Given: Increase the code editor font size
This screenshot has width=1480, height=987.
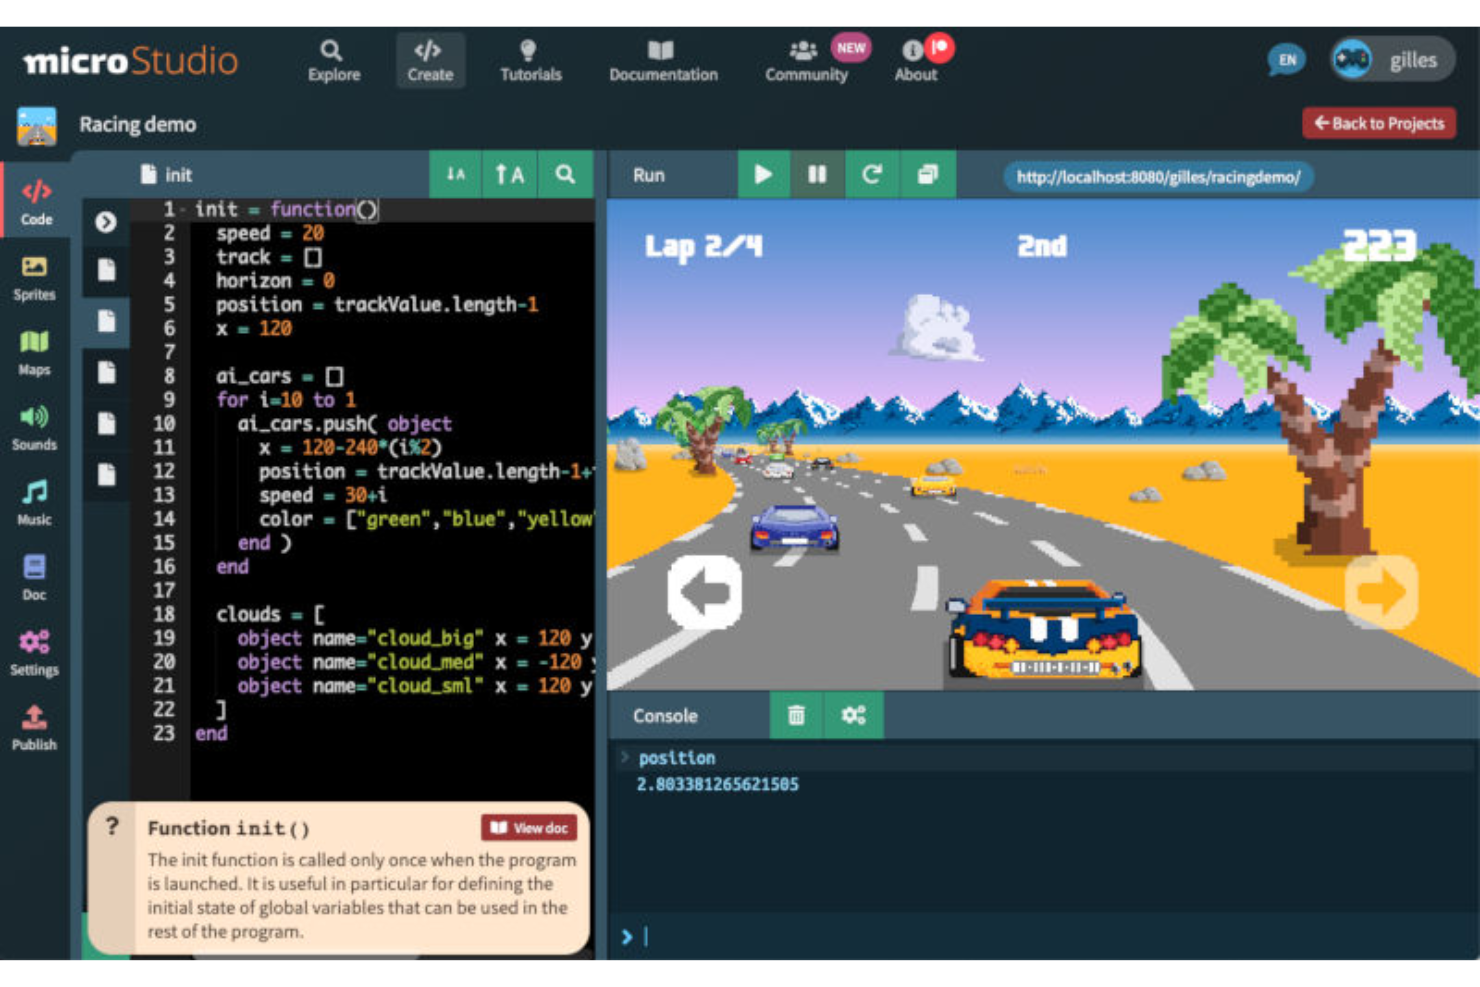Looking at the screenshot, I should [x=510, y=174].
